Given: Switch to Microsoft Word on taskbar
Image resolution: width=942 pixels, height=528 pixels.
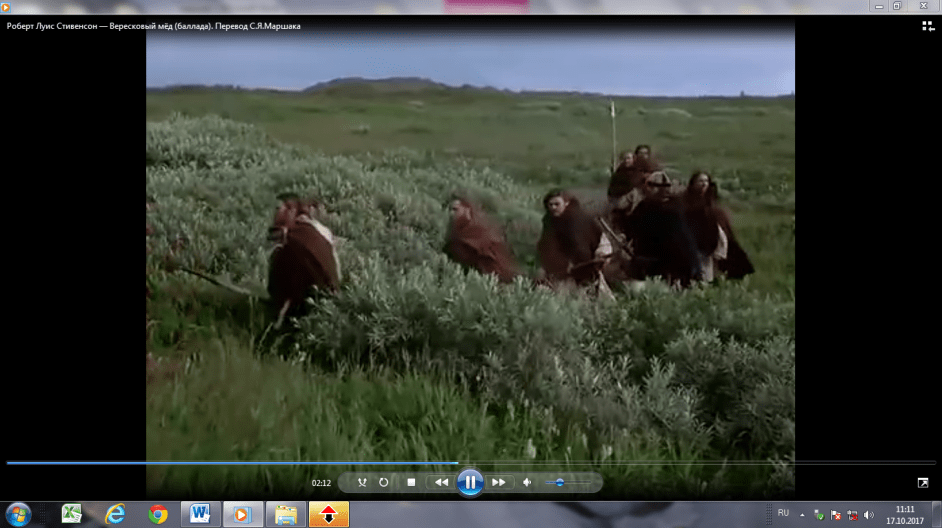Looking at the screenshot, I should [200, 514].
